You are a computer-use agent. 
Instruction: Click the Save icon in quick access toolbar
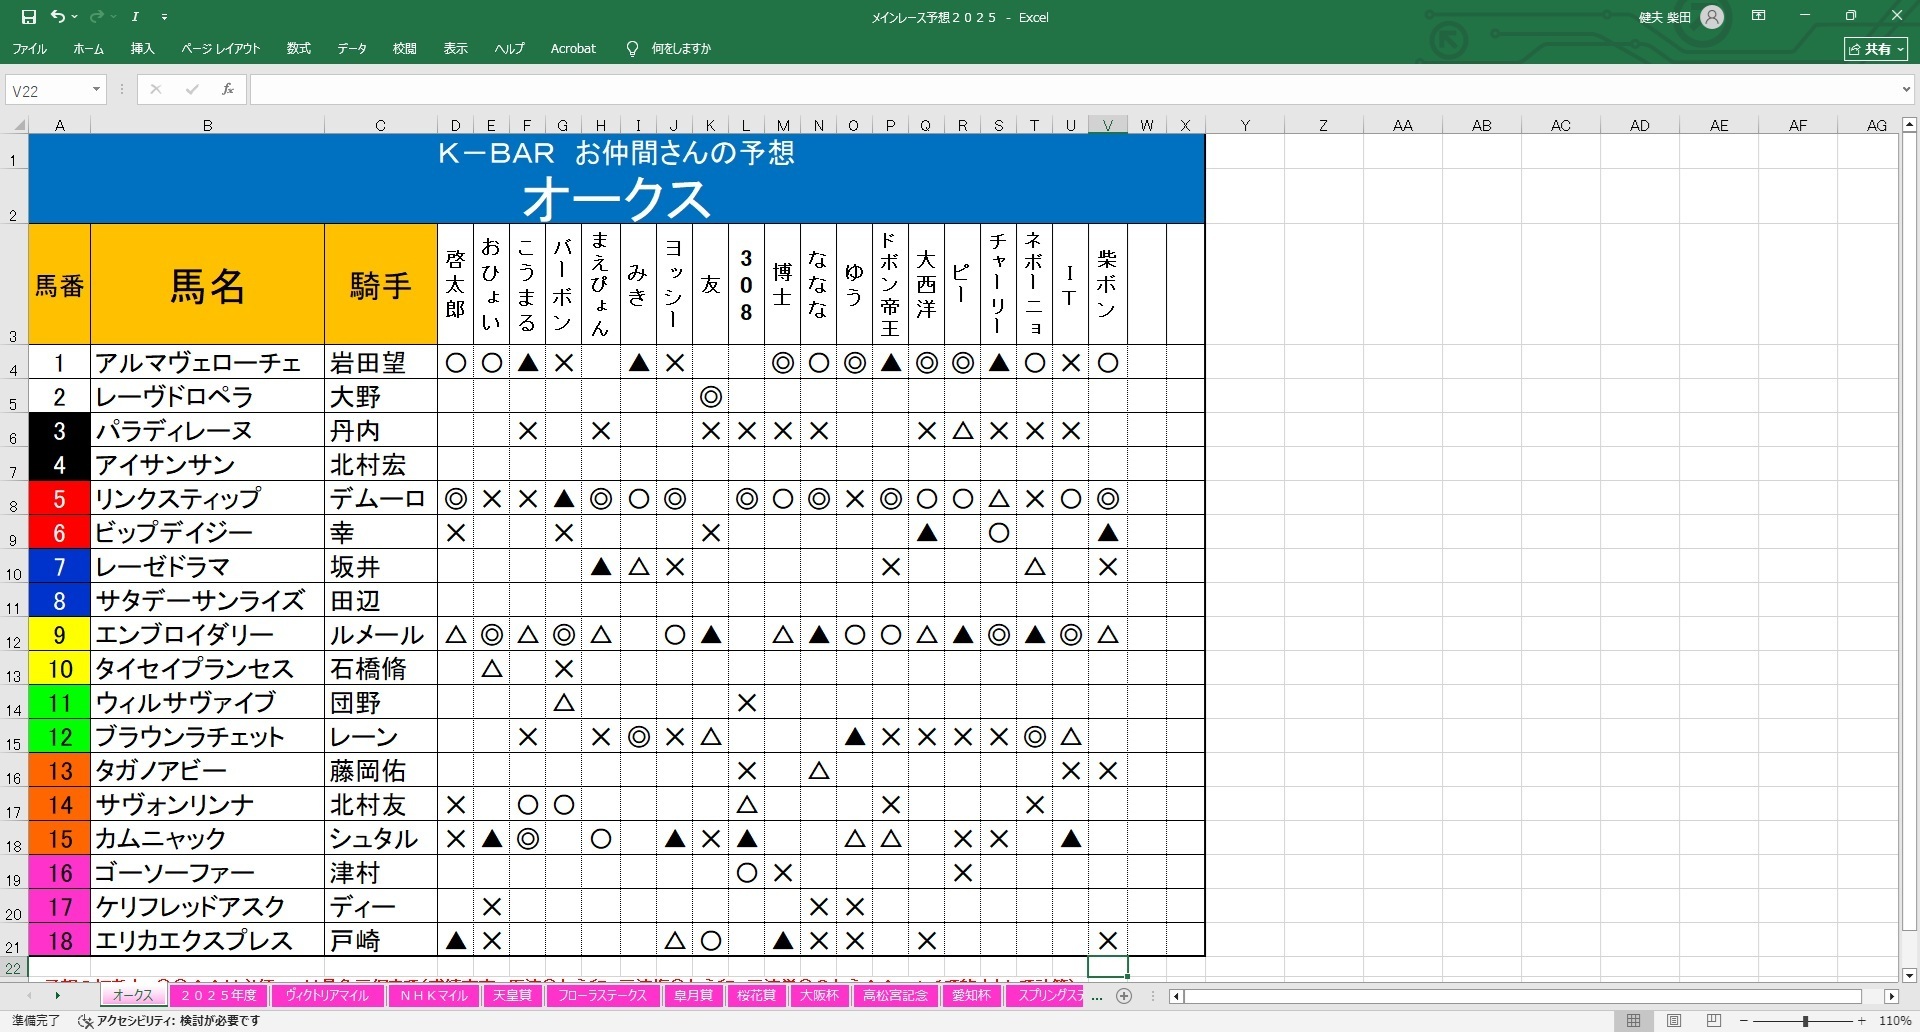28,17
